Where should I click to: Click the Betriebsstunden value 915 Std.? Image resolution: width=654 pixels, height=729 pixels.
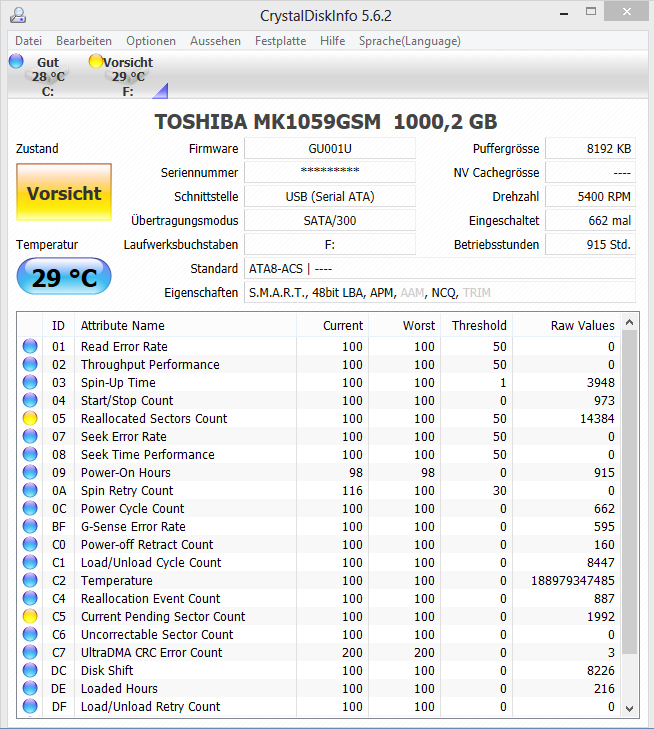click(x=590, y=244)
